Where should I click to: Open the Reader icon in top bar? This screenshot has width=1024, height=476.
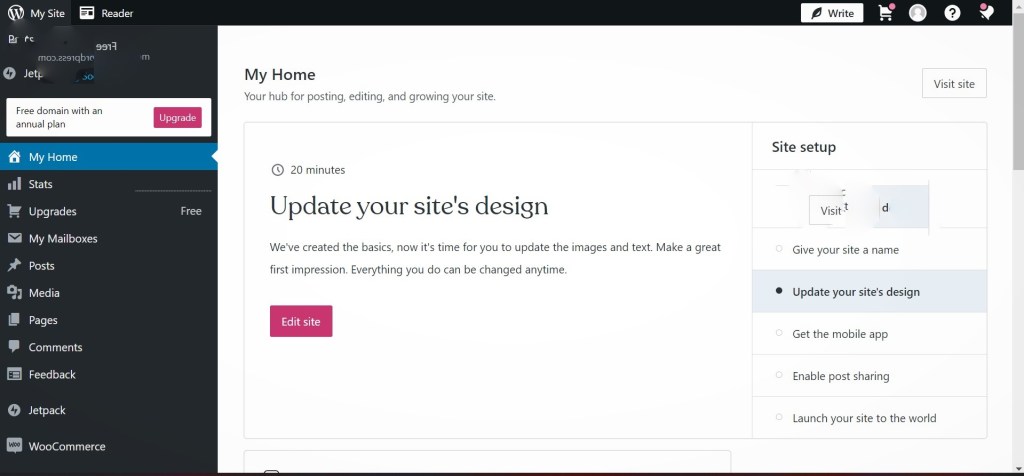(x=88, y=13)
